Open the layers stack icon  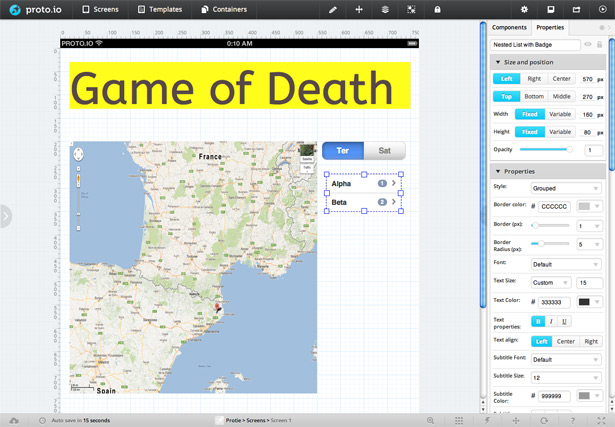pos(385,9)
